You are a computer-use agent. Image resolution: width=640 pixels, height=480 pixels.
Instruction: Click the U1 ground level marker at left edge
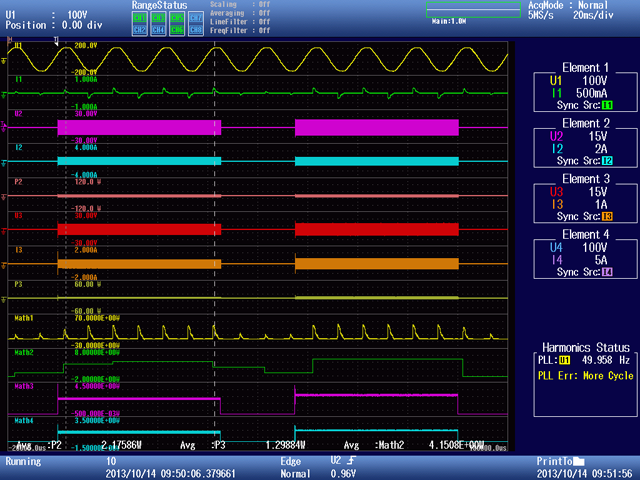4,61
